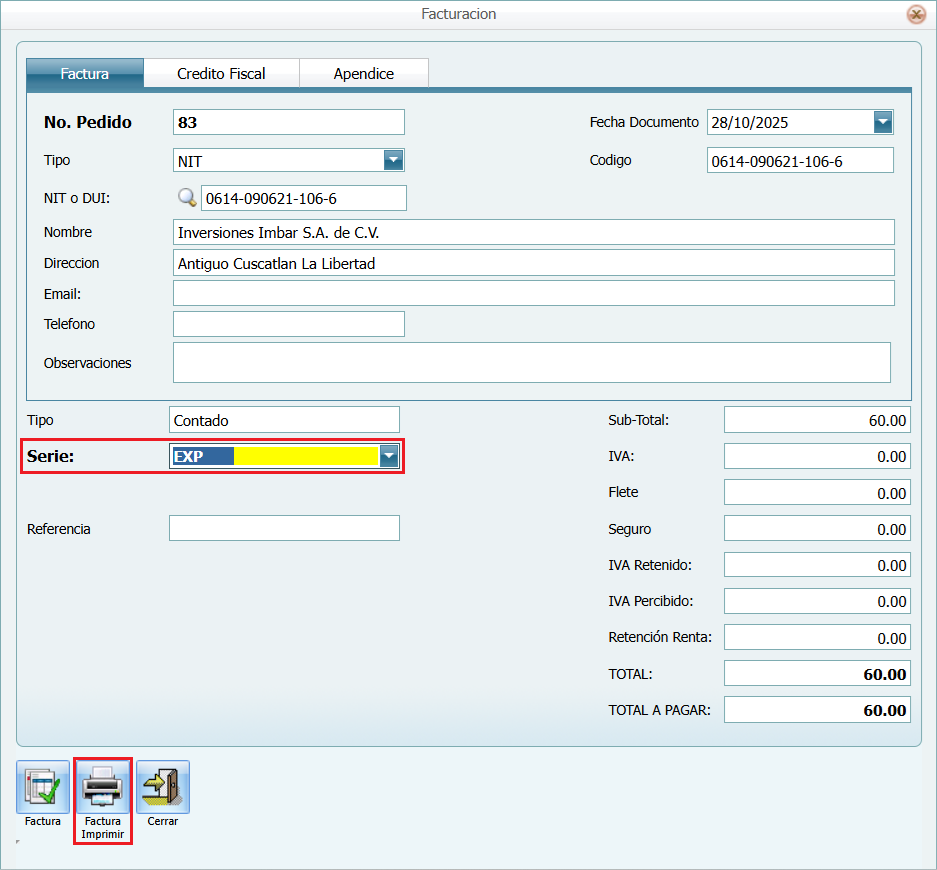The image size is (937, 870).
Task: Click the magnifier search icon beside NIT
Action: (187, 198)
